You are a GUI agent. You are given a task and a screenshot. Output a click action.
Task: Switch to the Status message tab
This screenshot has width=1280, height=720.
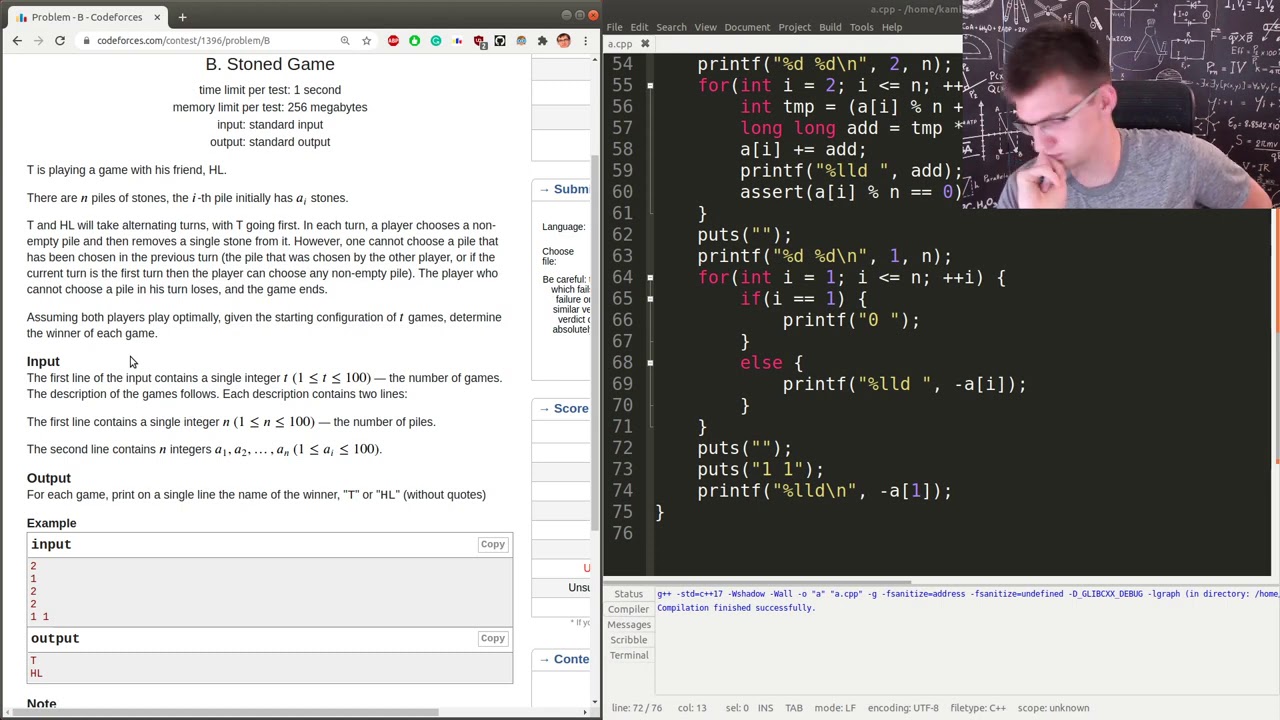629,594
